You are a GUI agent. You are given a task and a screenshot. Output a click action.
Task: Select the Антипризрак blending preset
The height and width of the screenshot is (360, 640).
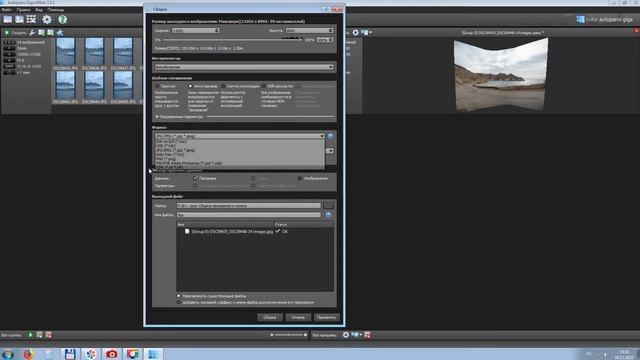191,86
